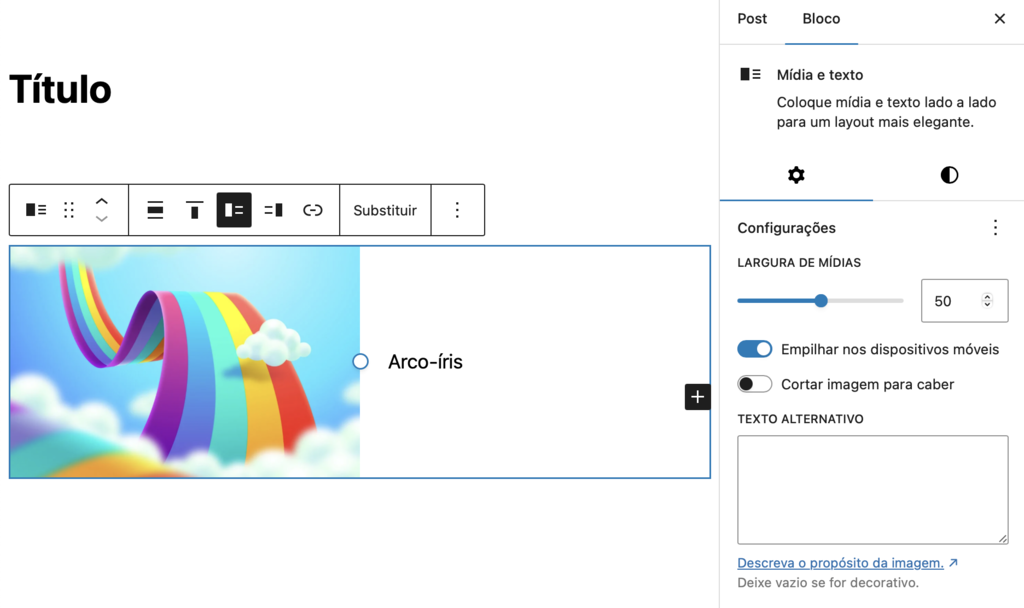Click the Substituir button
Viewport: 1024px width, 608px height.
click(385, 210)
